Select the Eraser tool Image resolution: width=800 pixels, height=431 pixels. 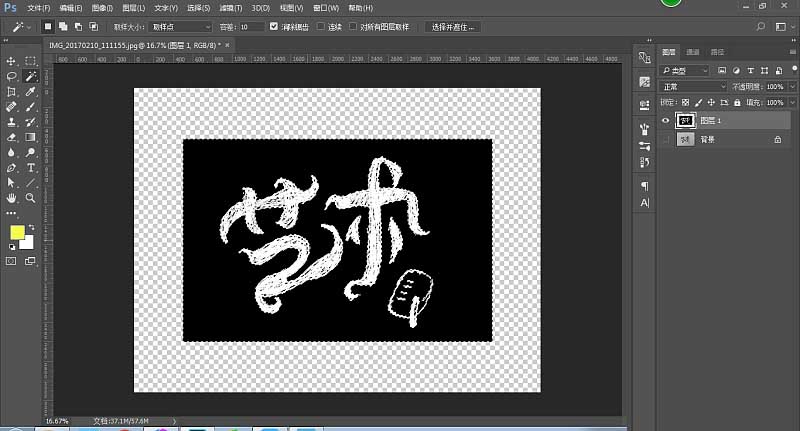pos(11,137)
